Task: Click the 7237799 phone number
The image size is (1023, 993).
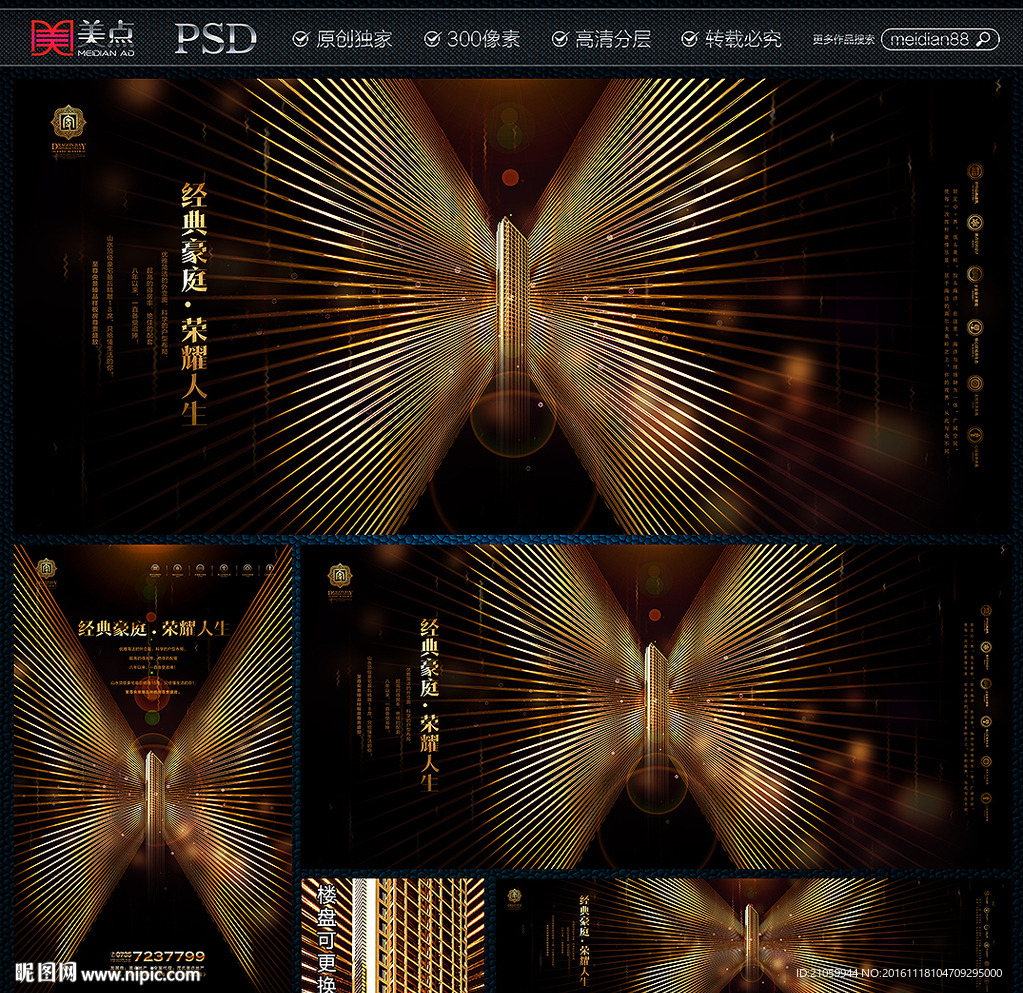Action: [x=168, y=956]
